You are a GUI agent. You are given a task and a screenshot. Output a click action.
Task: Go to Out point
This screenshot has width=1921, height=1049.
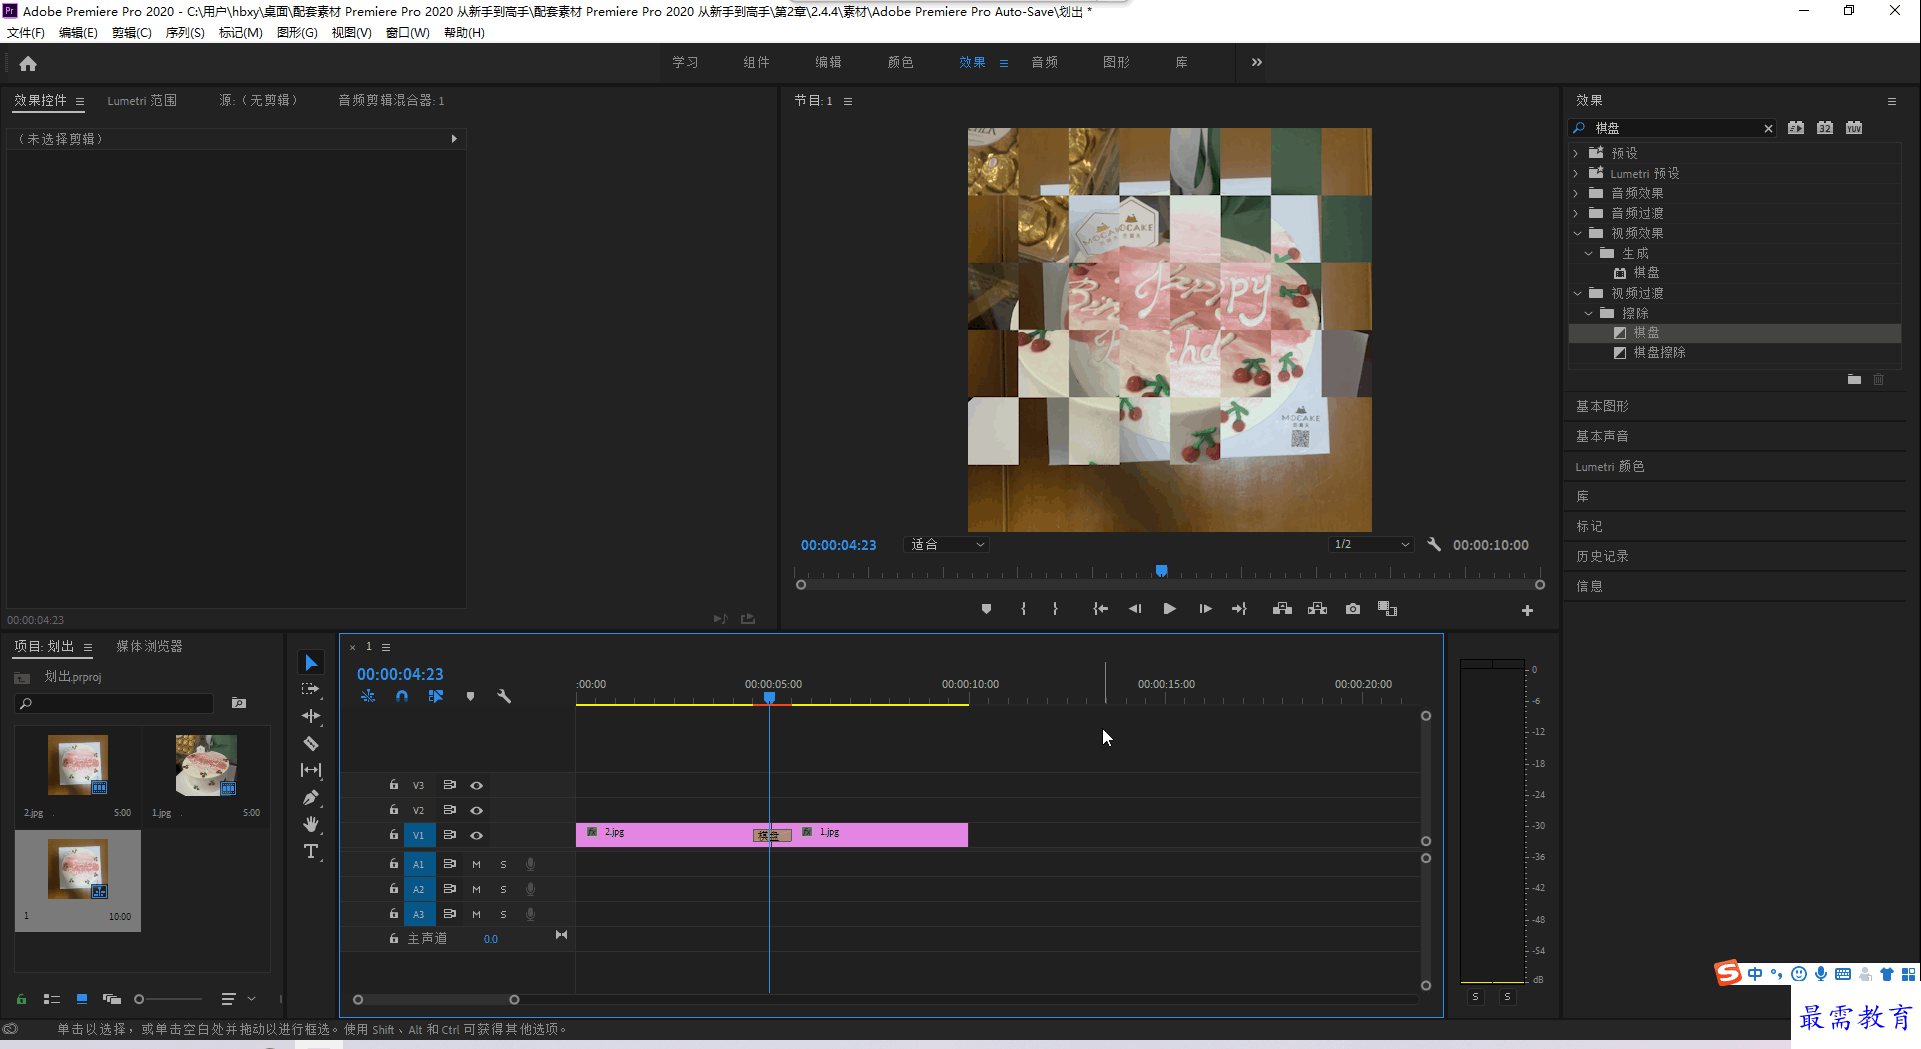[x=1239, y=609]
